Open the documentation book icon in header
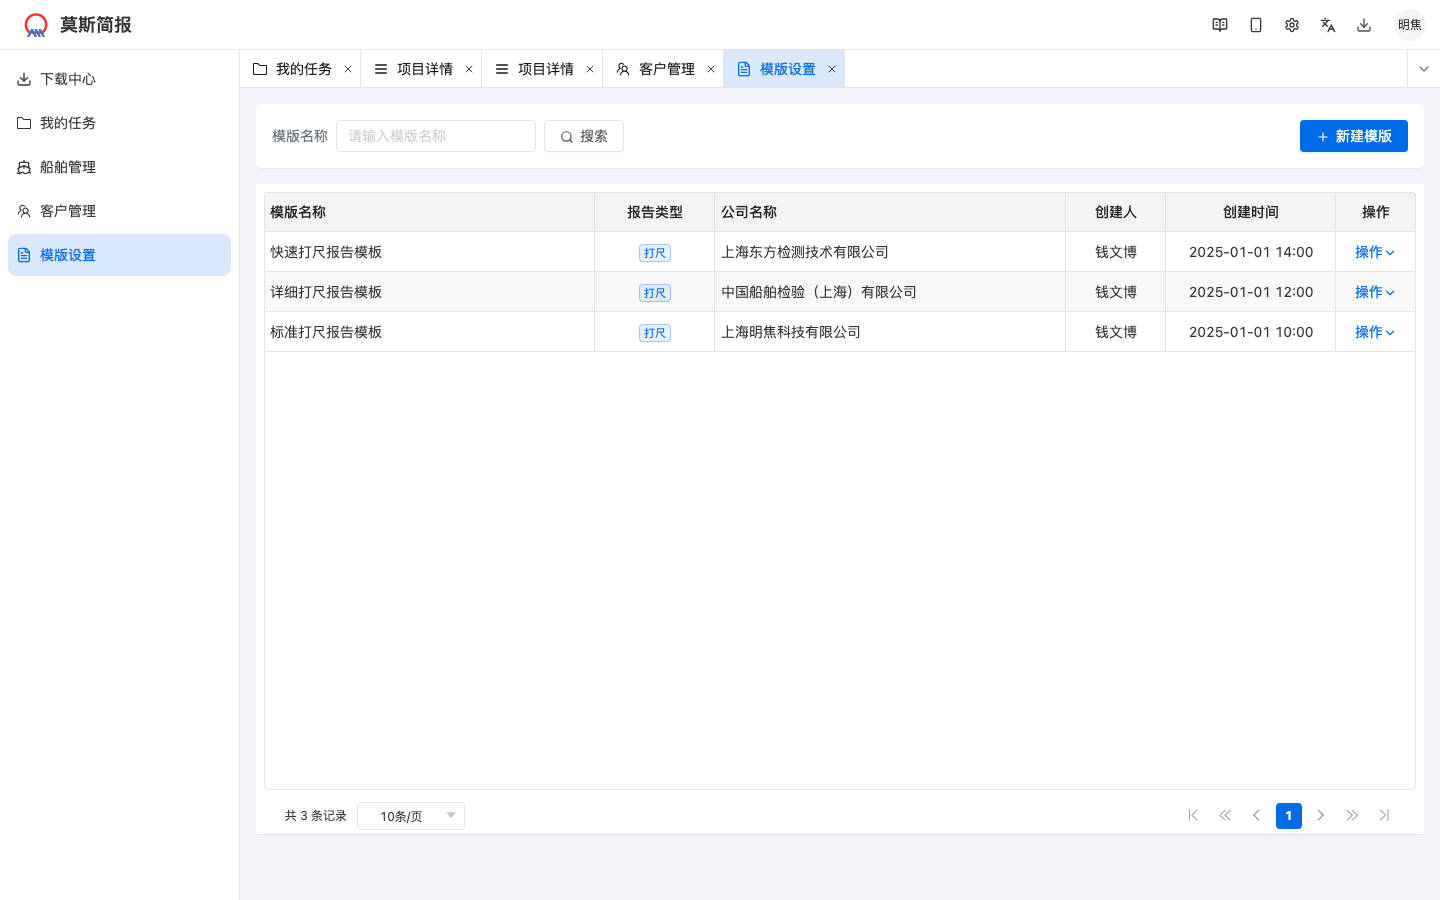1440x900 pixels. pos(1220,24)
